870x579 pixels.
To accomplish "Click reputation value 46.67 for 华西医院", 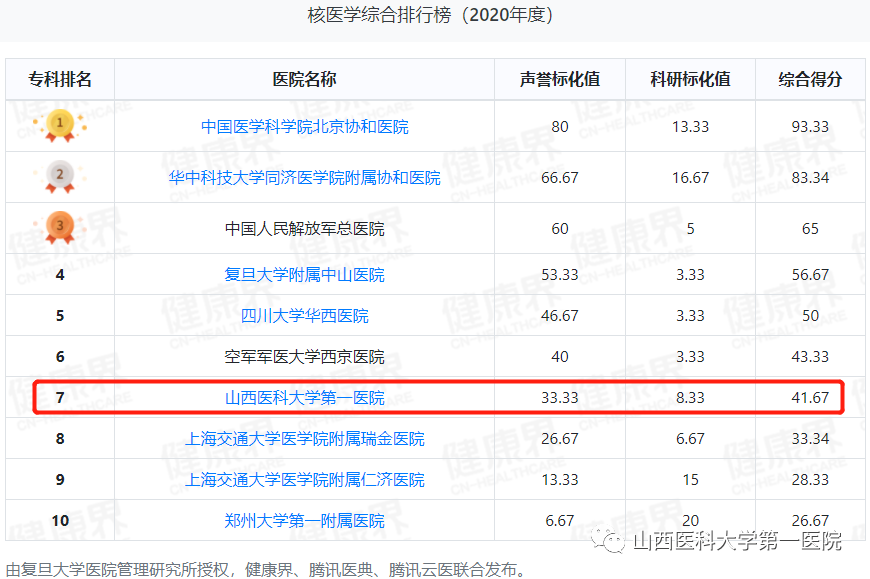I will [560, 316].
